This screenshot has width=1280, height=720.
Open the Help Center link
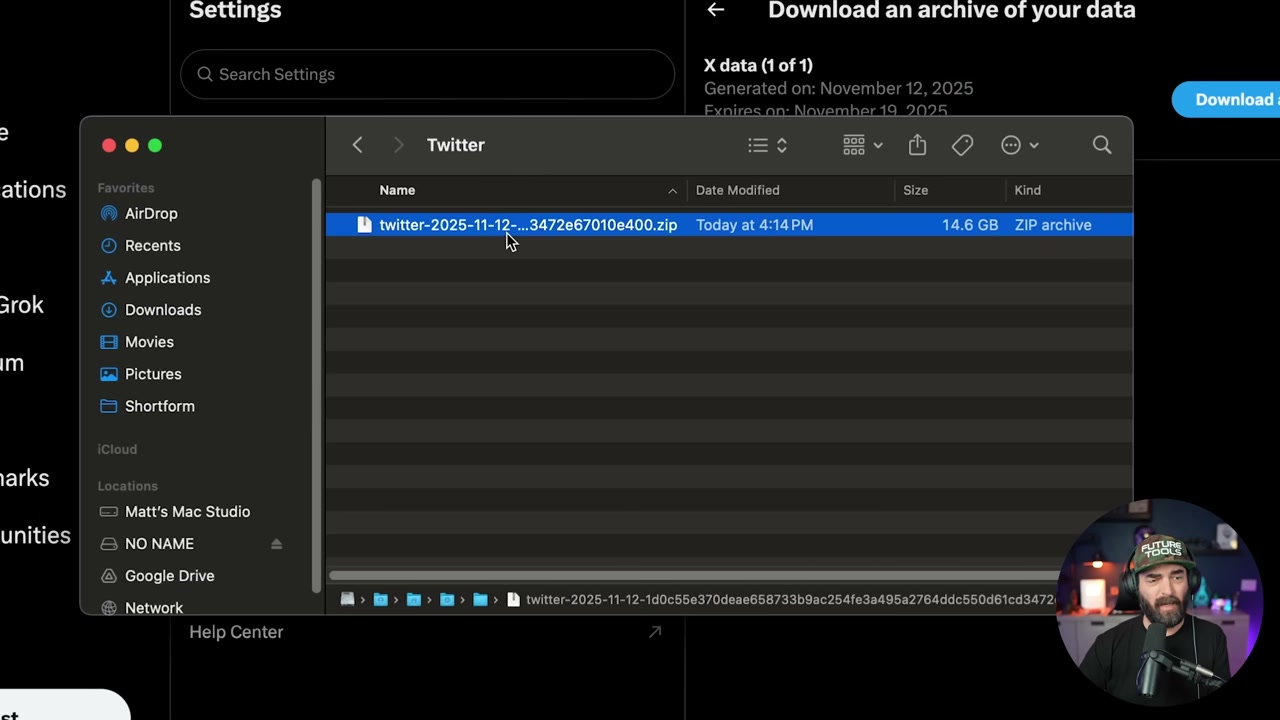236,632
